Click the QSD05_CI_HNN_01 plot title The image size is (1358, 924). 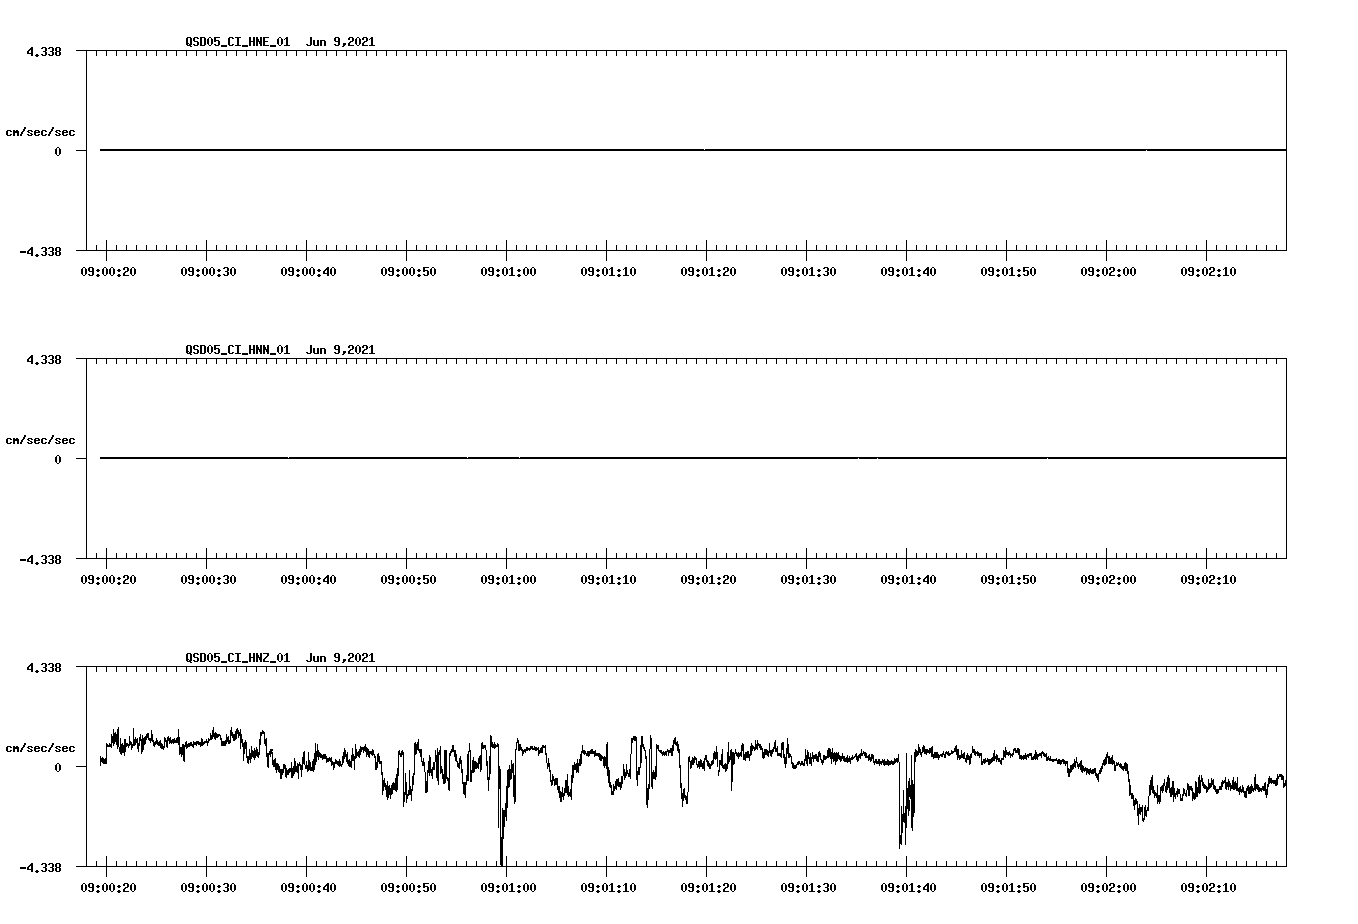point(280,350)
